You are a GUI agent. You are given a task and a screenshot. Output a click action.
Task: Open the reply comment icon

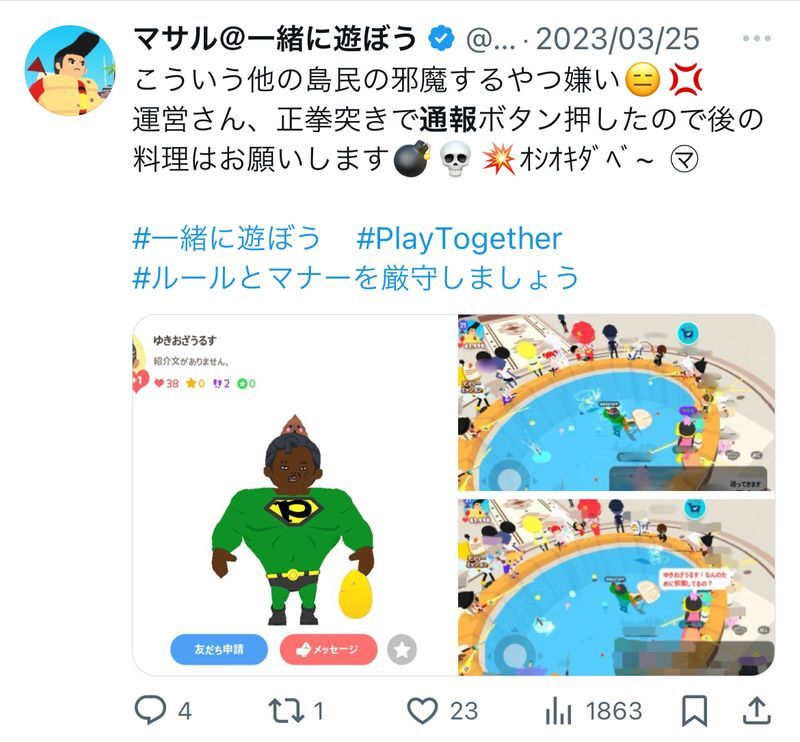click(x=150, y=710)
